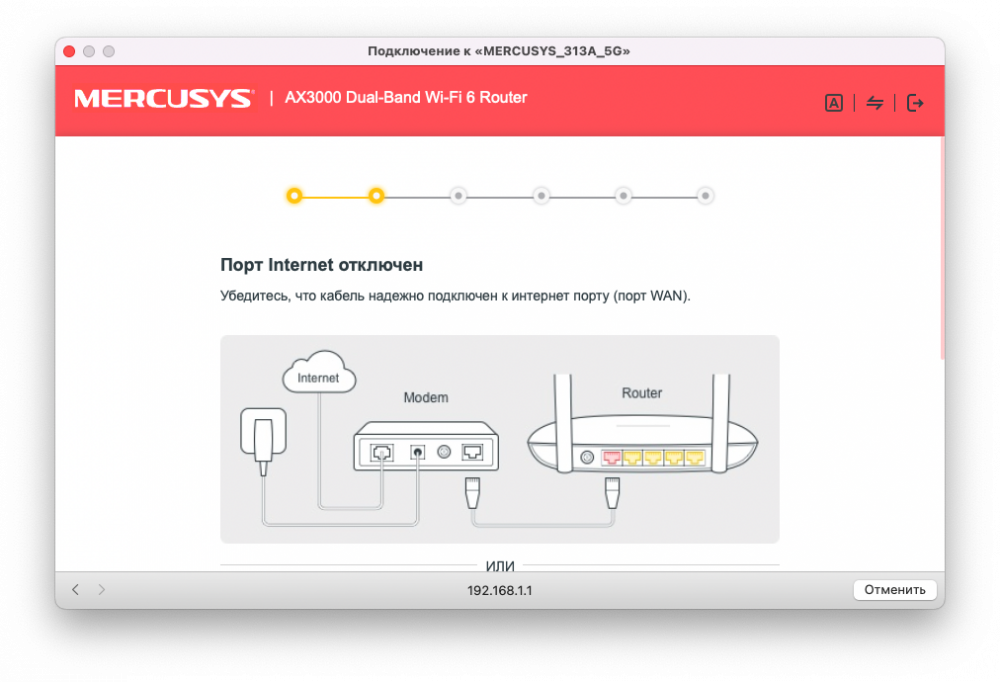Jump to the last step dot
Image resolution: width=1000 pixels, height=682 pixels.
[705, 196]
